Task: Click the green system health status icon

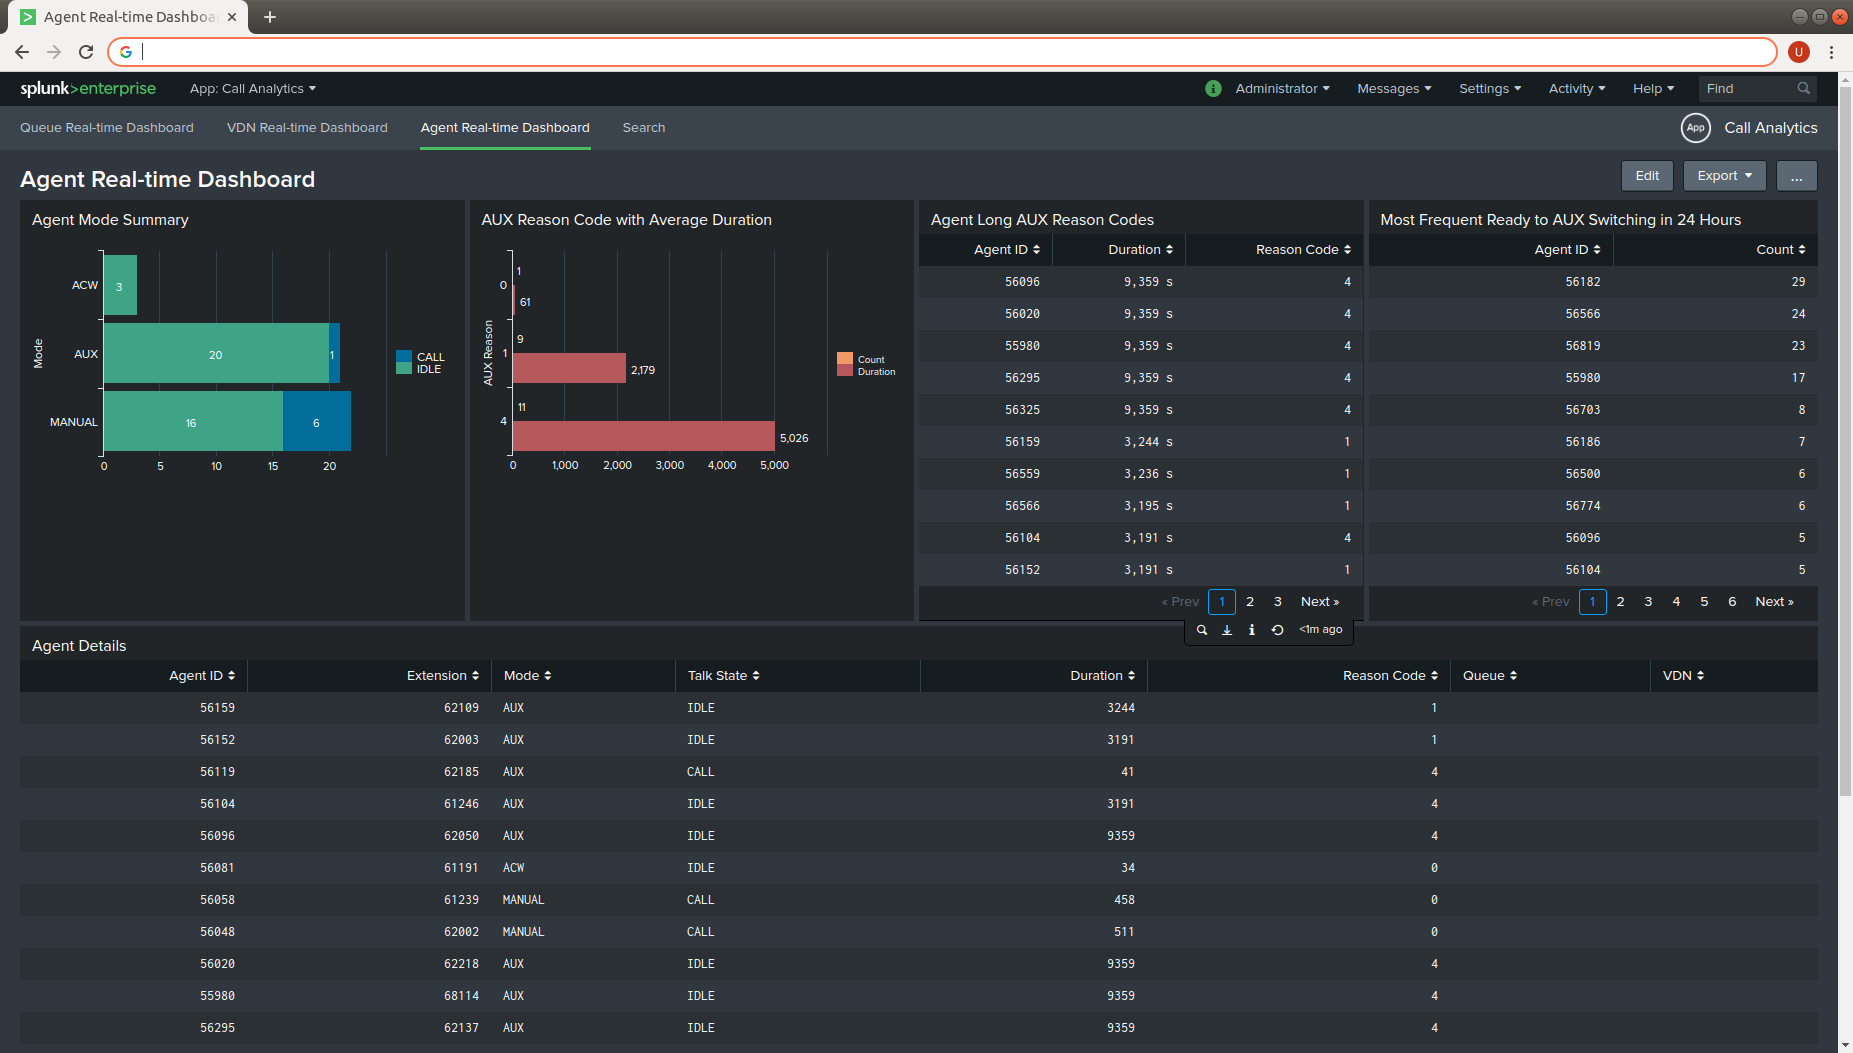Action: (1213, 89)
